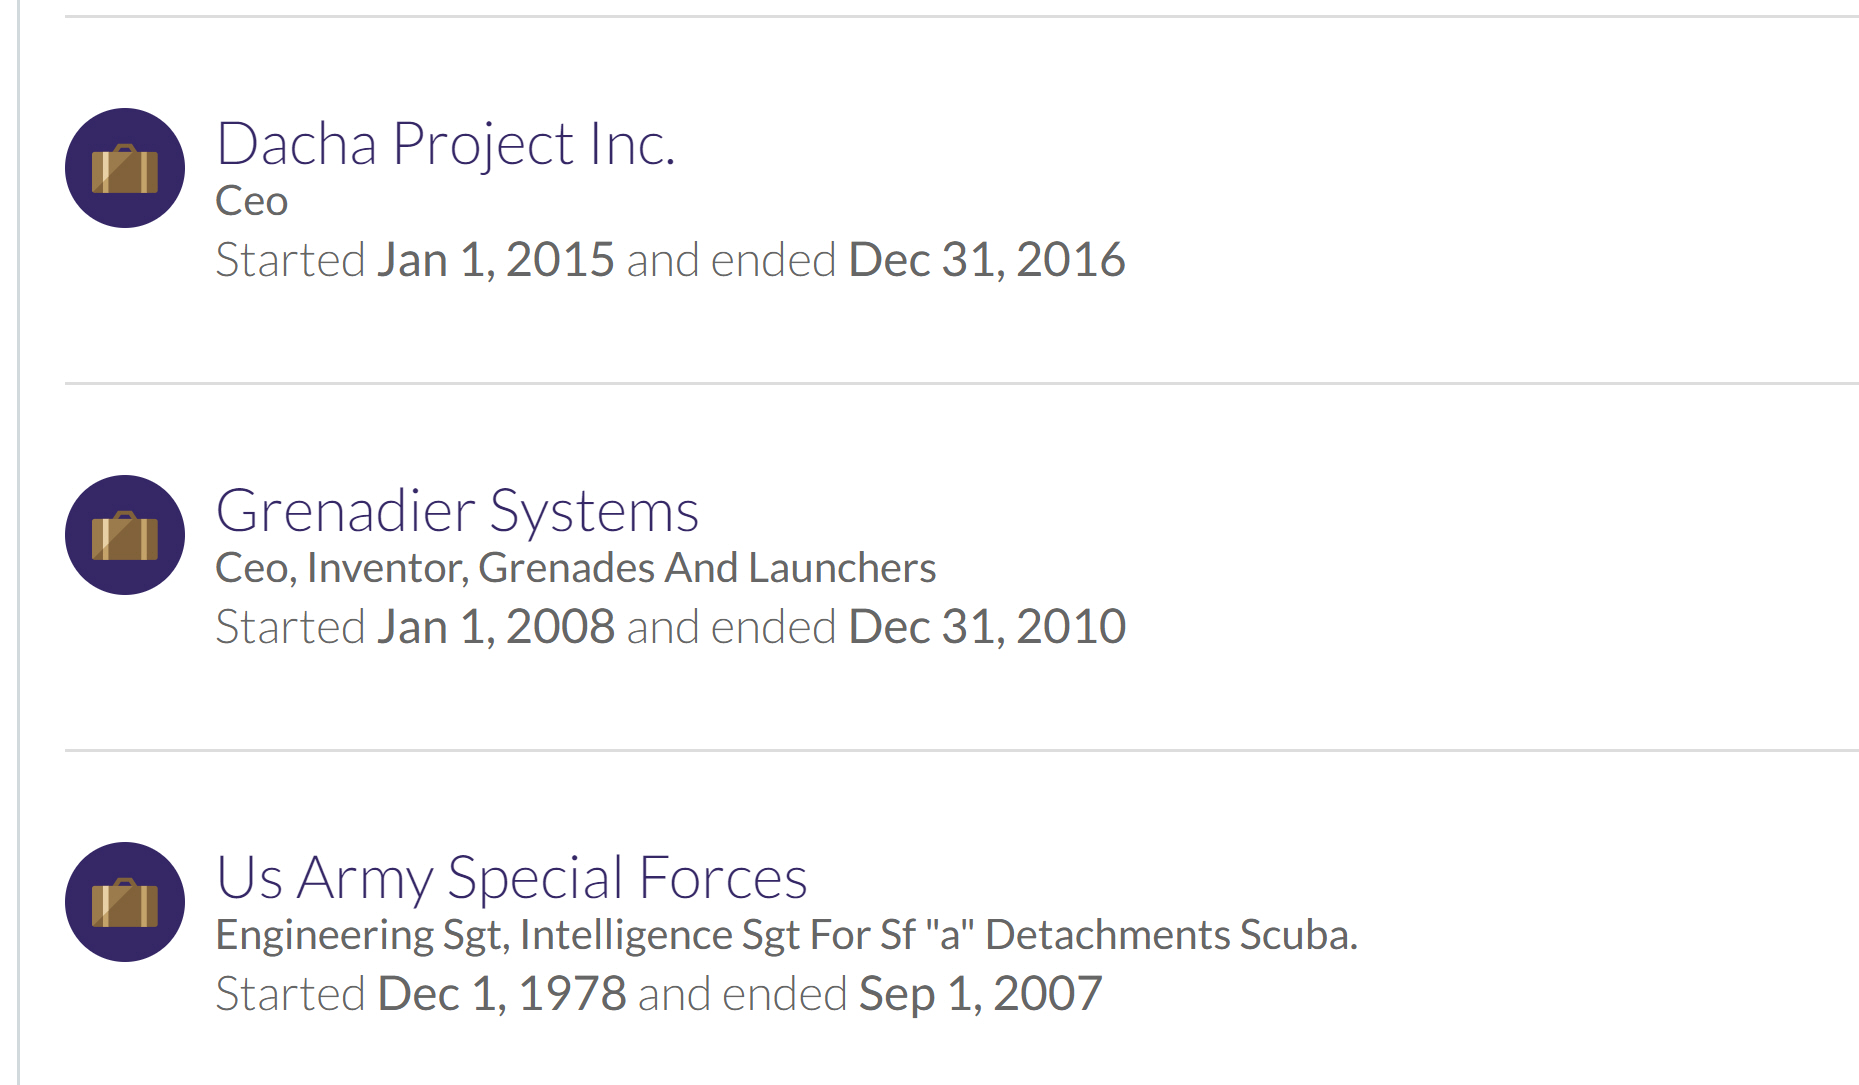Image resolution: width=1859 pixels, height=1085 pixels.
Task: Click 'Started' label in Dacha Project entry
Action: [x=290, y=260]
